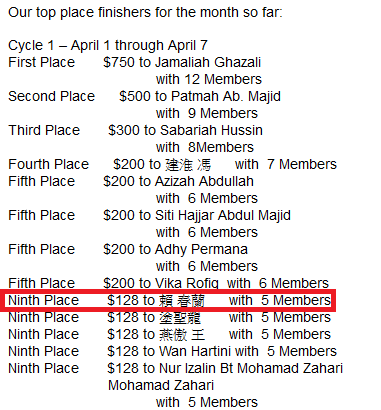Select the Fourth Place label

tap(48, 164)
